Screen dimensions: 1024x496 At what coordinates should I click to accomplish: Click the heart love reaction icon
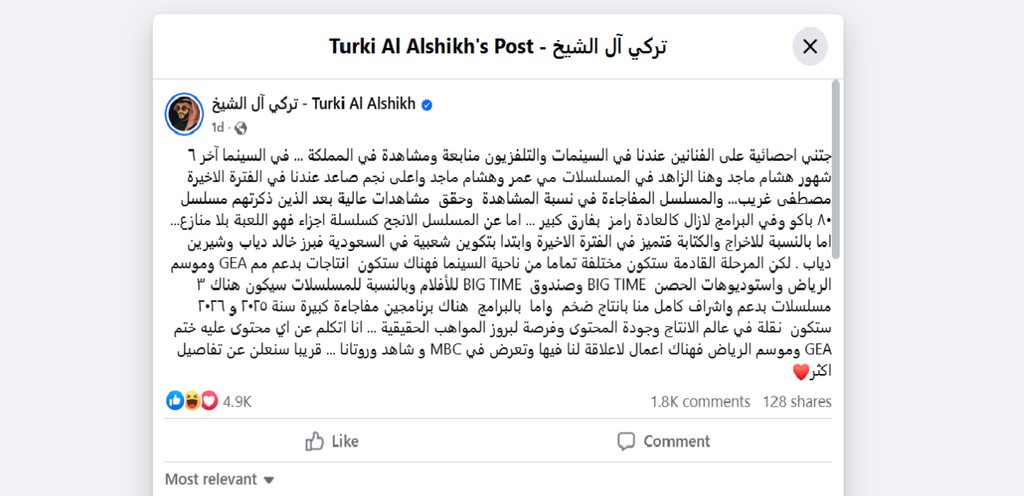(x=209, y=401)
